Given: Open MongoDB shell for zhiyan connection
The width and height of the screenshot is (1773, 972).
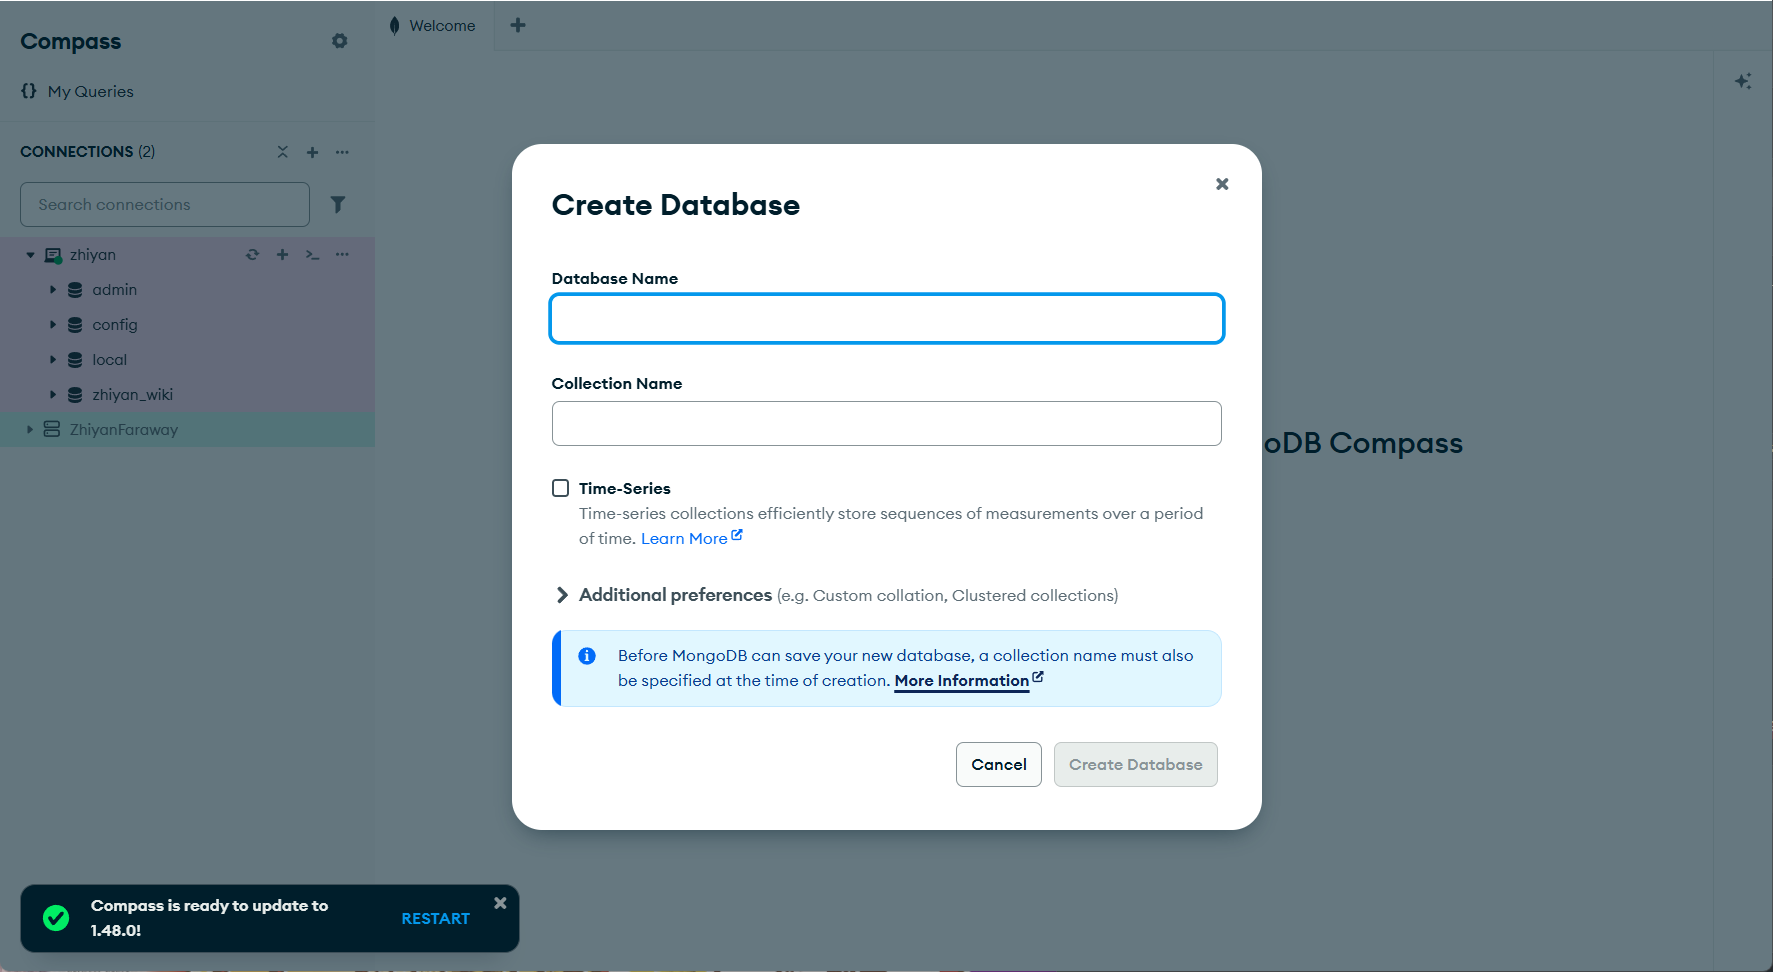Looking at the screenshot, I should (312, 255).
